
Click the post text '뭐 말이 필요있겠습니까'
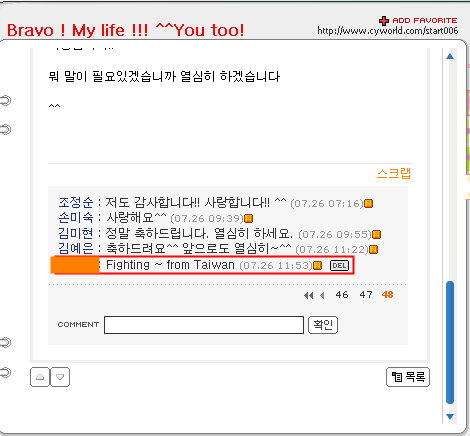click(112, 77)
